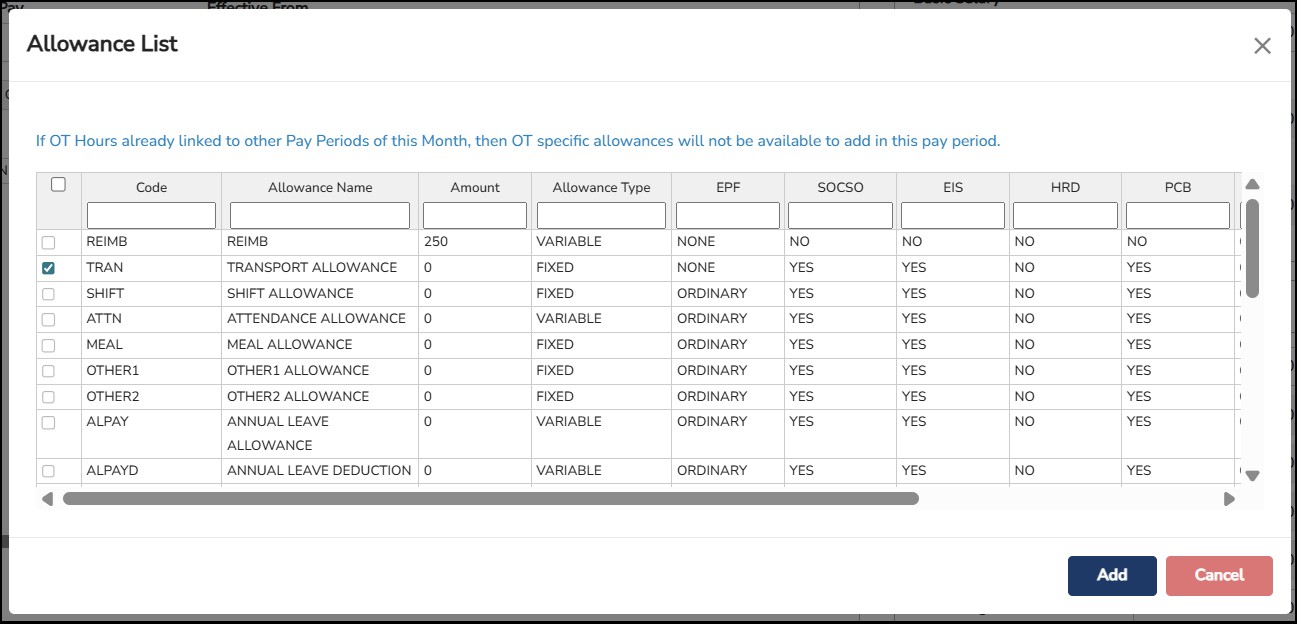This screenshot has height=624, width=1297.
Task: Click the vertical scrollbar thumb
Action: (1252, 247)
